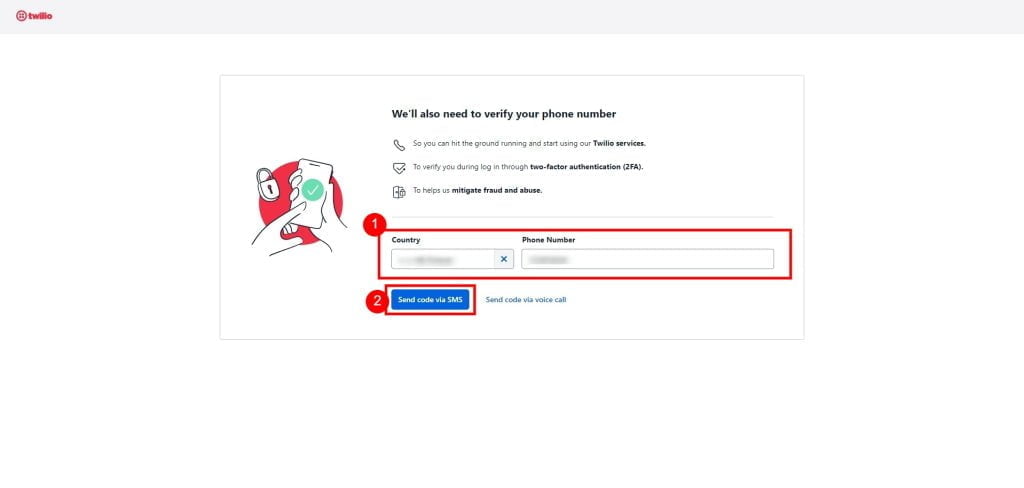
Task: Click into the Phone Number field
Action: (647, 259)
